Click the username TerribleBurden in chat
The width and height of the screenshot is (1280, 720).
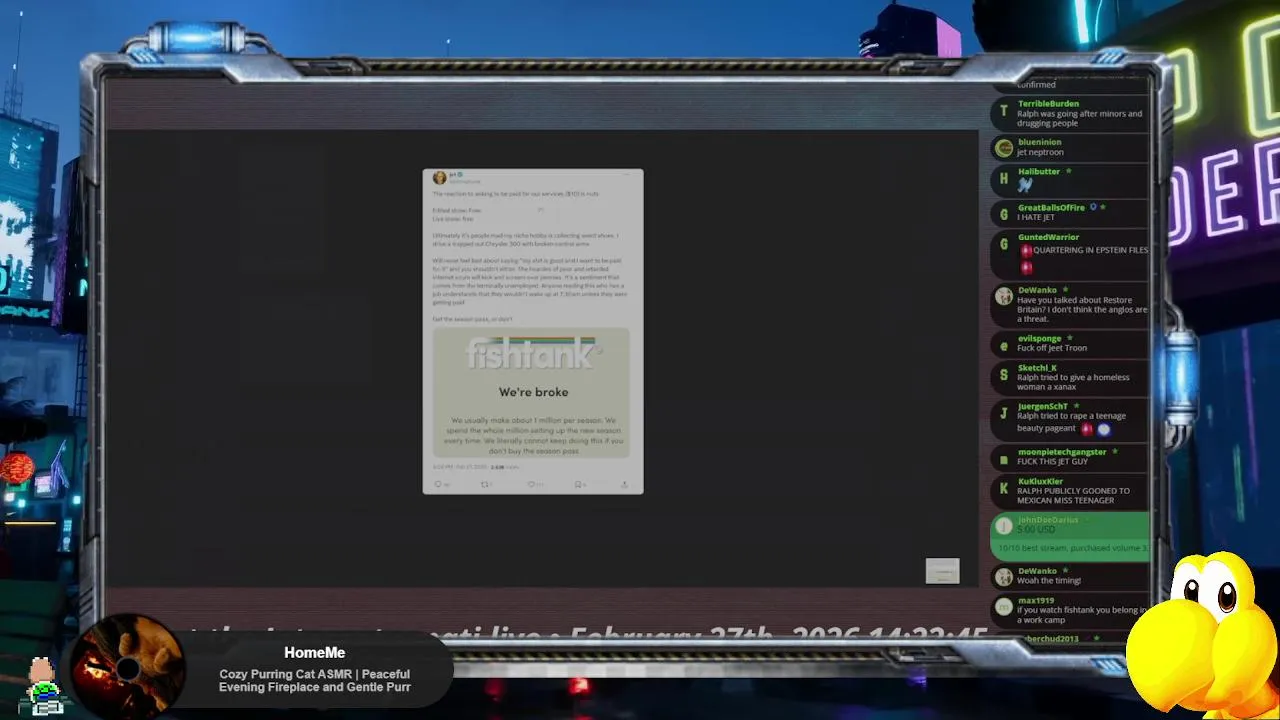(x=1048, y=104)
